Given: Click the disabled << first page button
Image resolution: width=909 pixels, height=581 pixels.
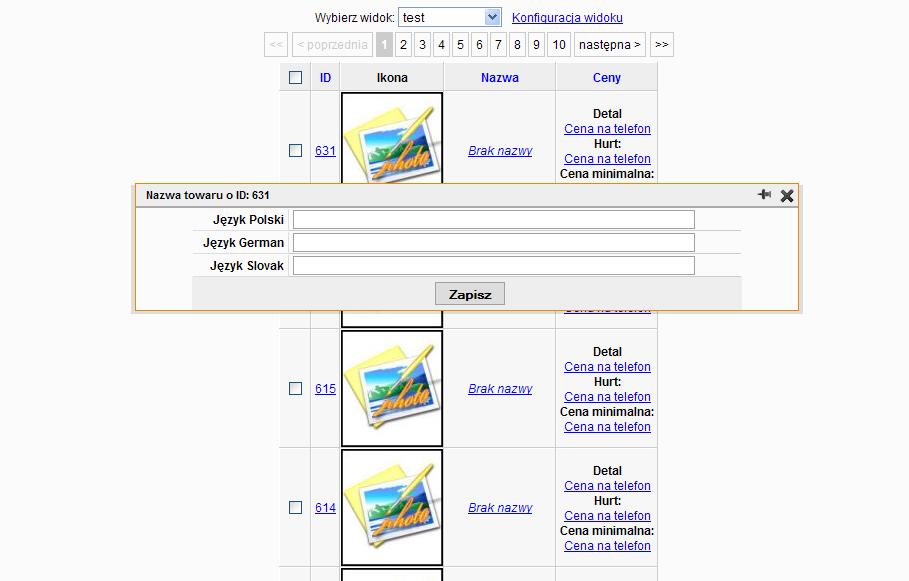Looking at the screenshot, I should coord(276,45).
